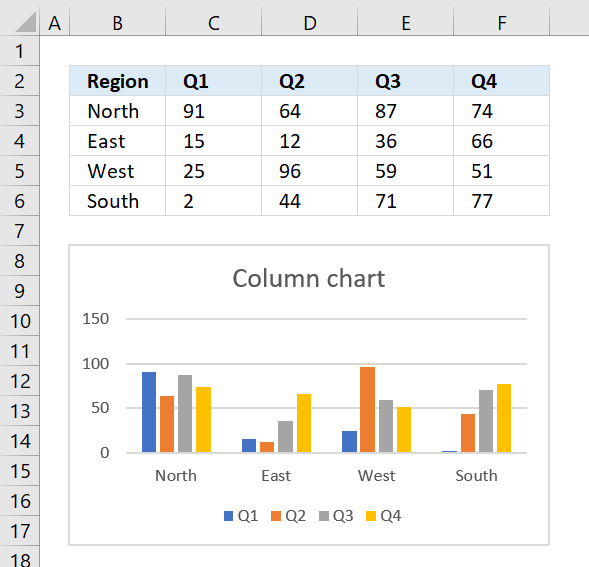Select column F header
The height and width of the screenshot is (567, 589).
(x=501, y=23)
